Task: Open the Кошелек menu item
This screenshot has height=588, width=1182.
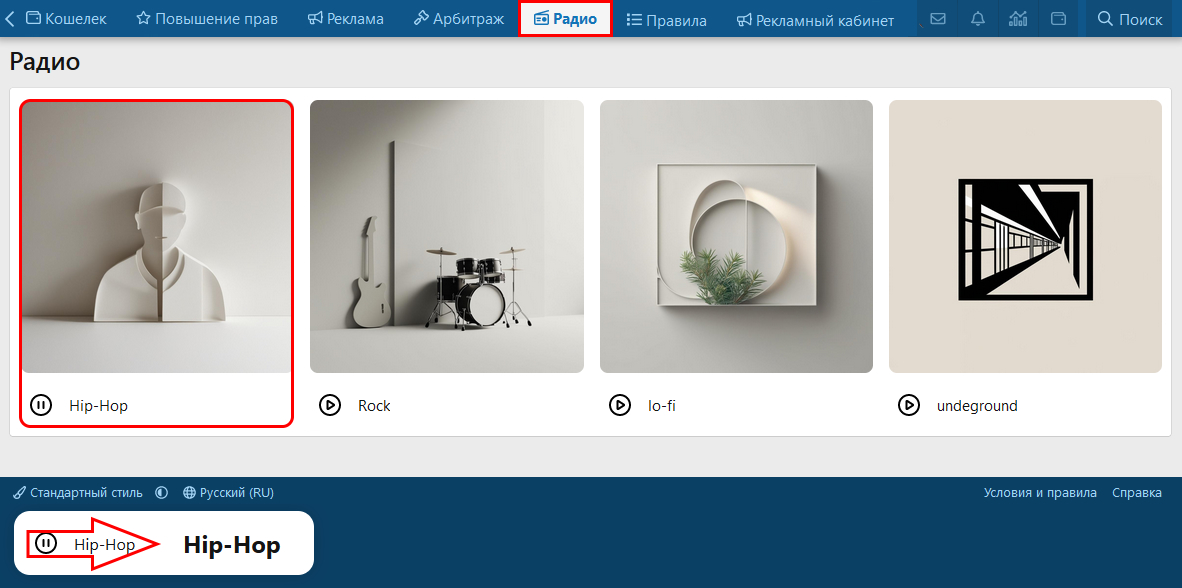Action: click(66, 19)
